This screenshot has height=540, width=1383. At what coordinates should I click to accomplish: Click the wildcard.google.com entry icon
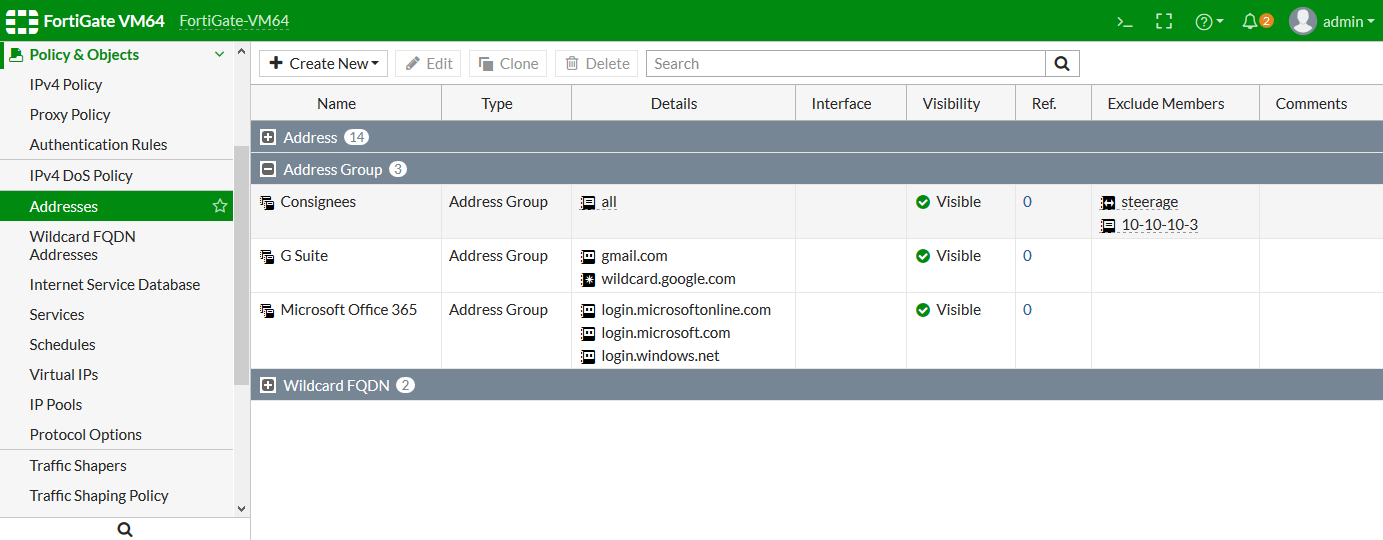tap(588, 280)
